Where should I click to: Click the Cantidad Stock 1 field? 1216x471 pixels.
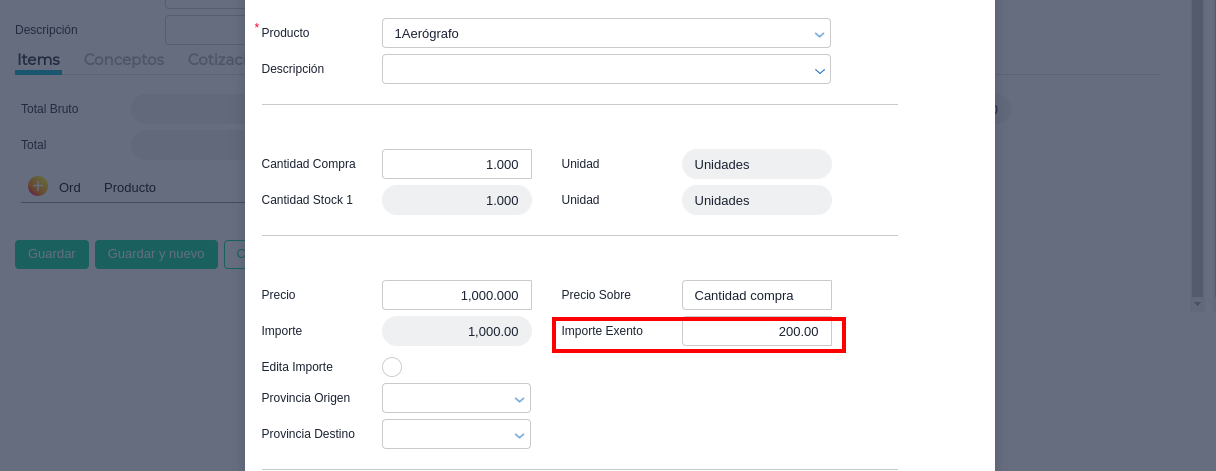[x=456, y=200]
